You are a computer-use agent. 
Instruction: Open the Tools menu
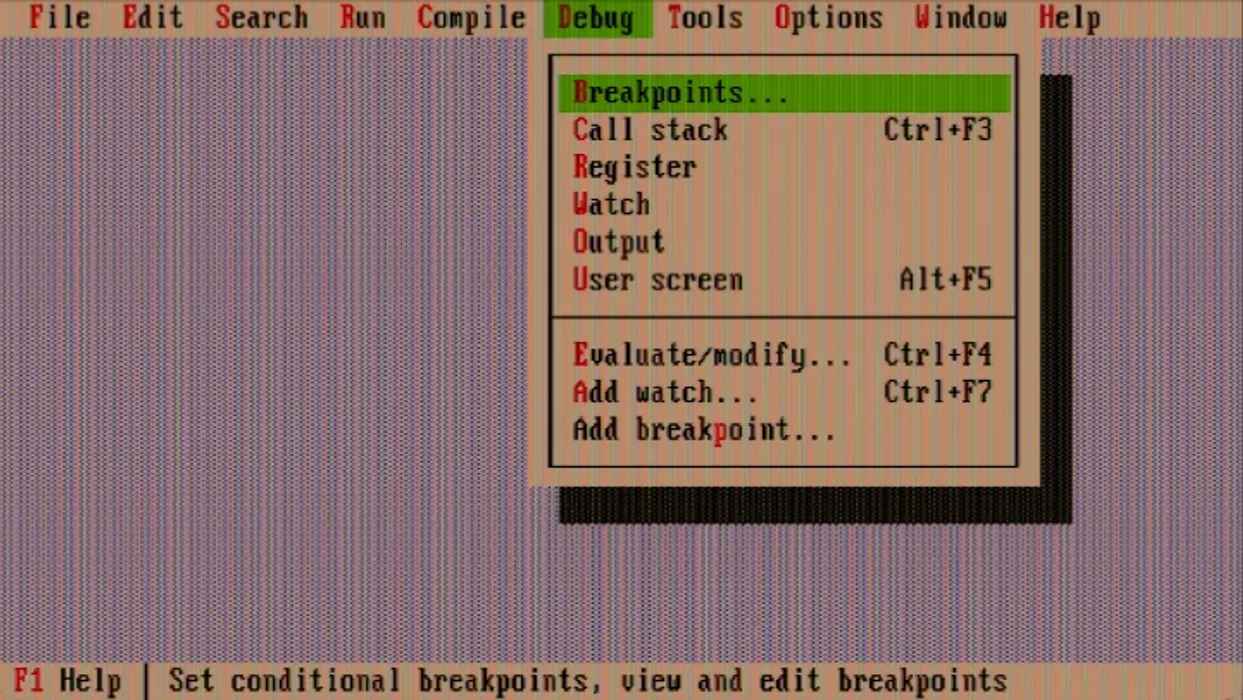pos(705,18)
